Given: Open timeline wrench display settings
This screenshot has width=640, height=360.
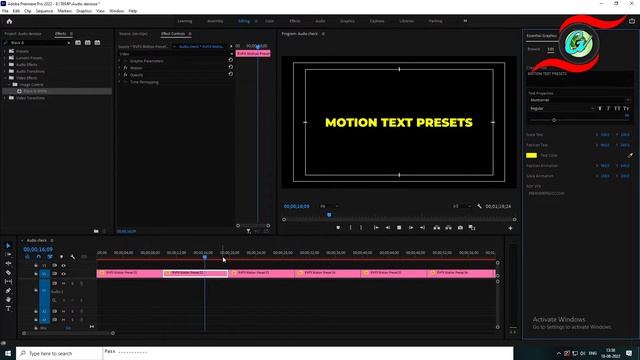Looking at the screenshot, I should 73,257.
